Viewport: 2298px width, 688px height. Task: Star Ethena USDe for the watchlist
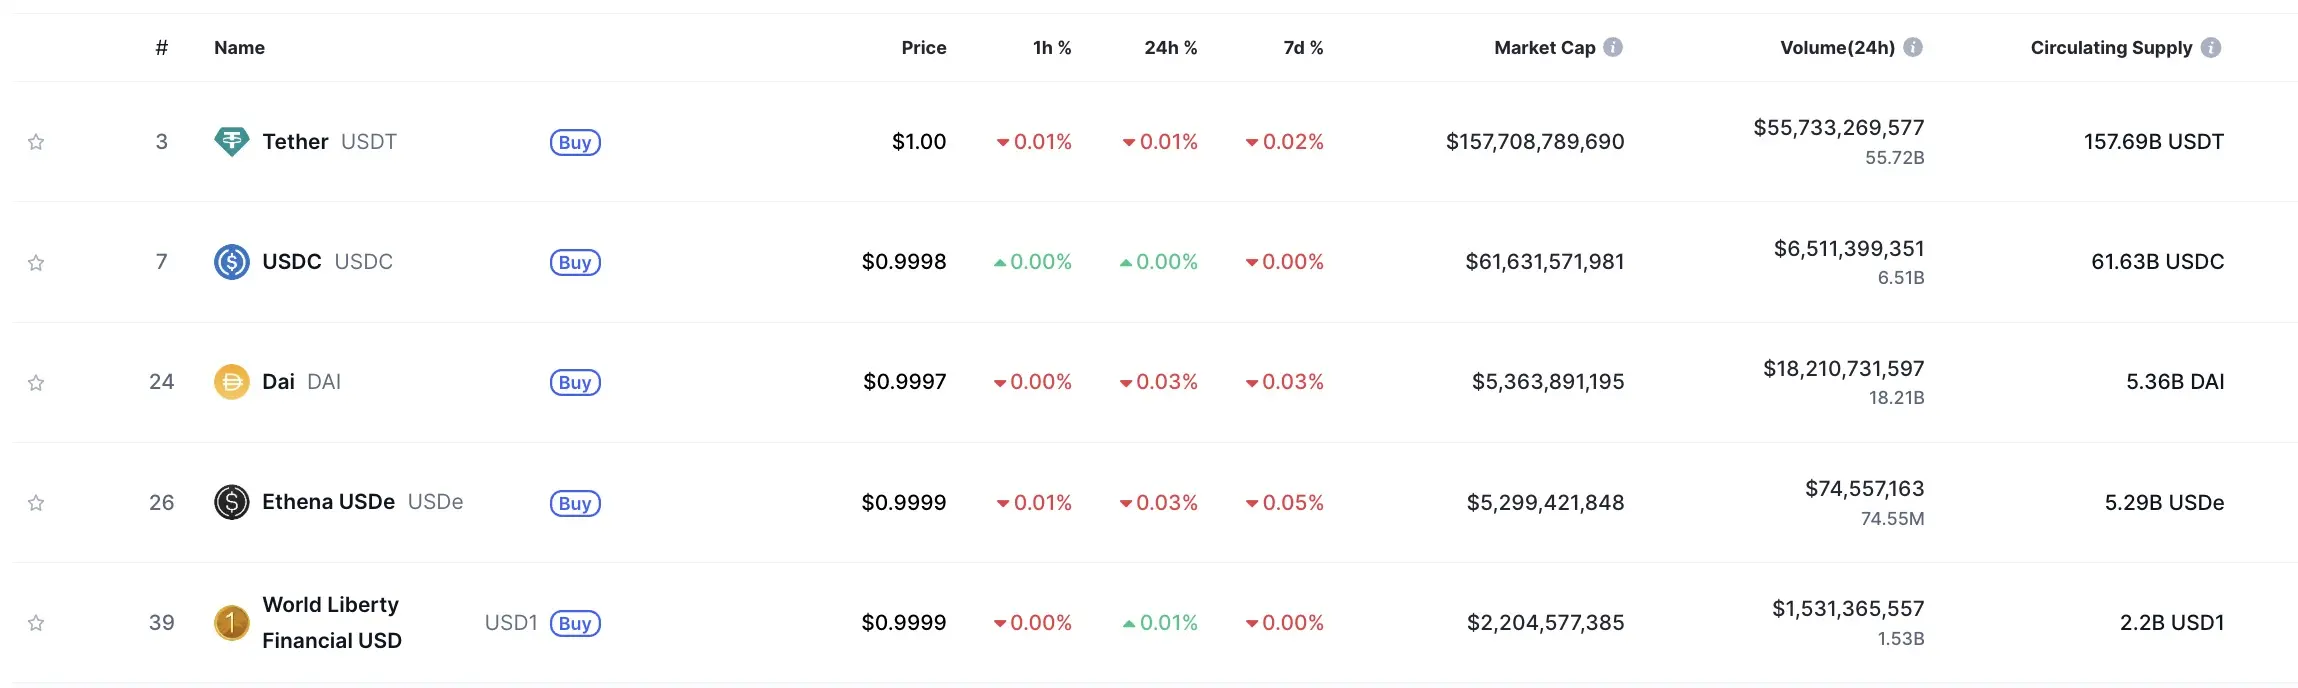(x=36, y=503)
